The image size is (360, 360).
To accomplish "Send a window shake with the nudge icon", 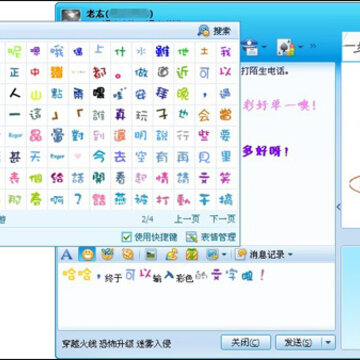I will (128, 255).
